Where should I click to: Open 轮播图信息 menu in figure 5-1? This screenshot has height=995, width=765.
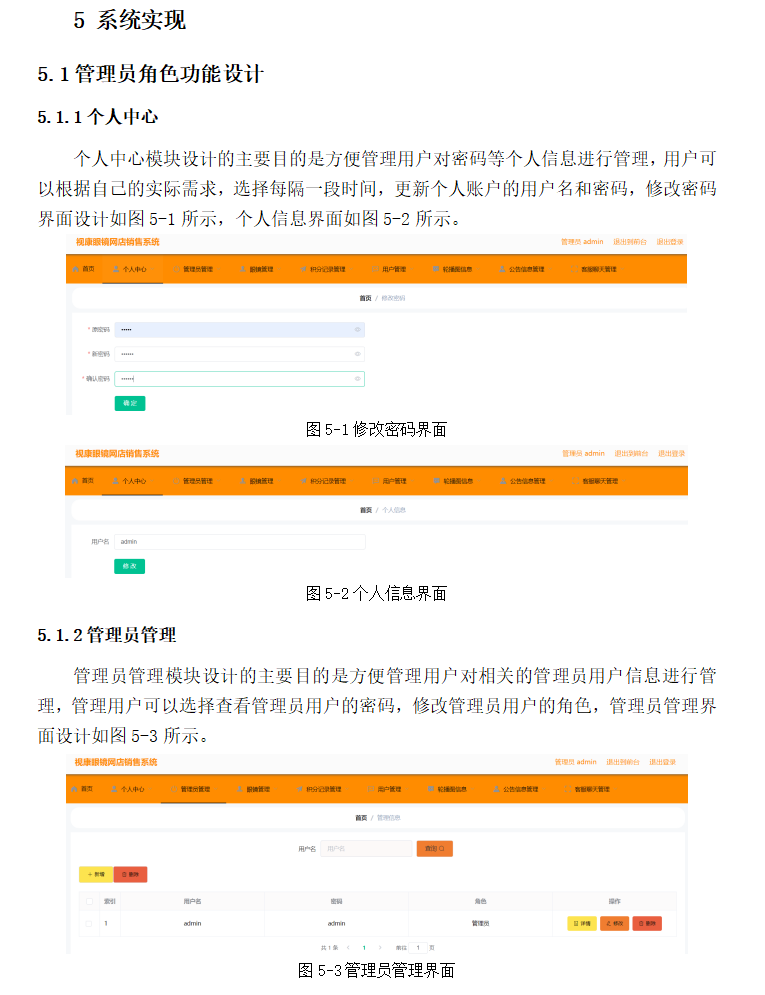pos(453,269)
